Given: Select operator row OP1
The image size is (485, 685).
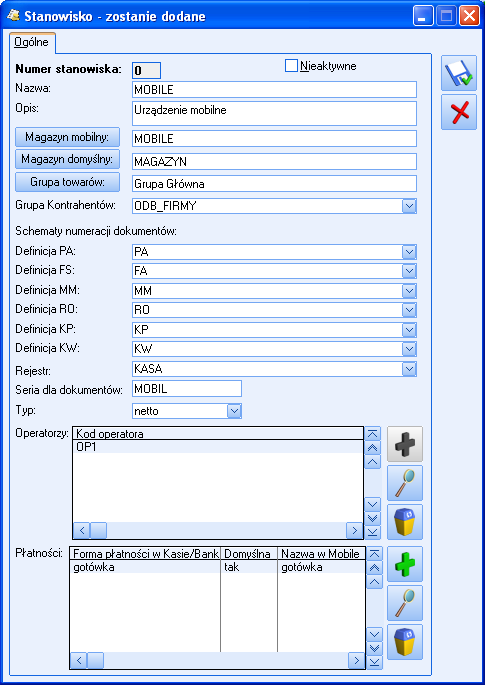Looking at the screenshot, I should pyautogui.click(x=218, y=447).
